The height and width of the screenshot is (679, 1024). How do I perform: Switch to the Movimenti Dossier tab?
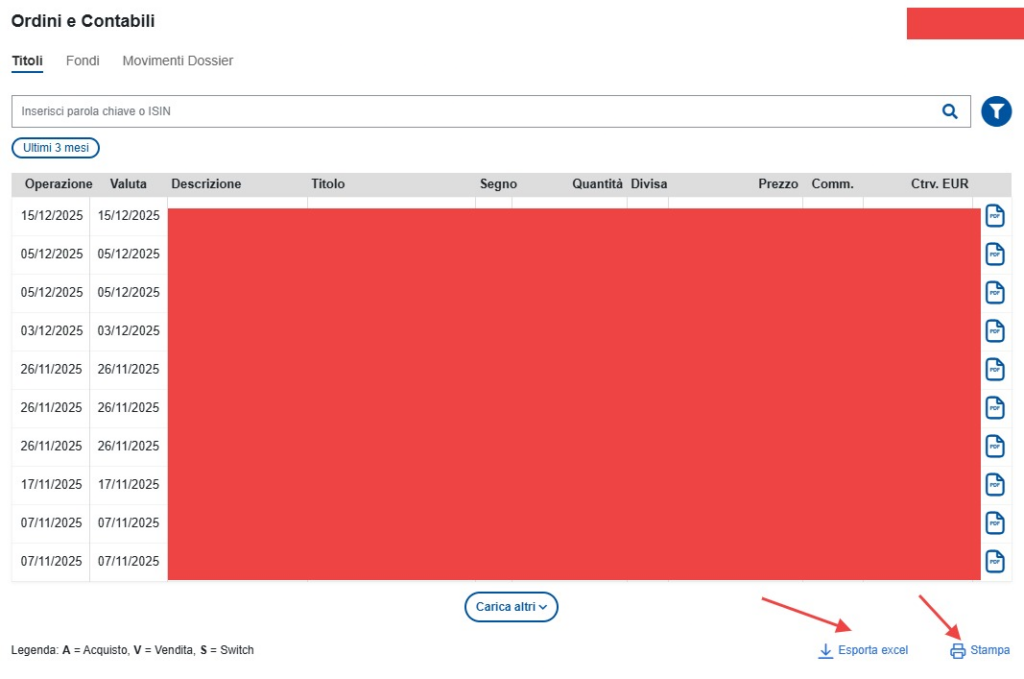177,61
